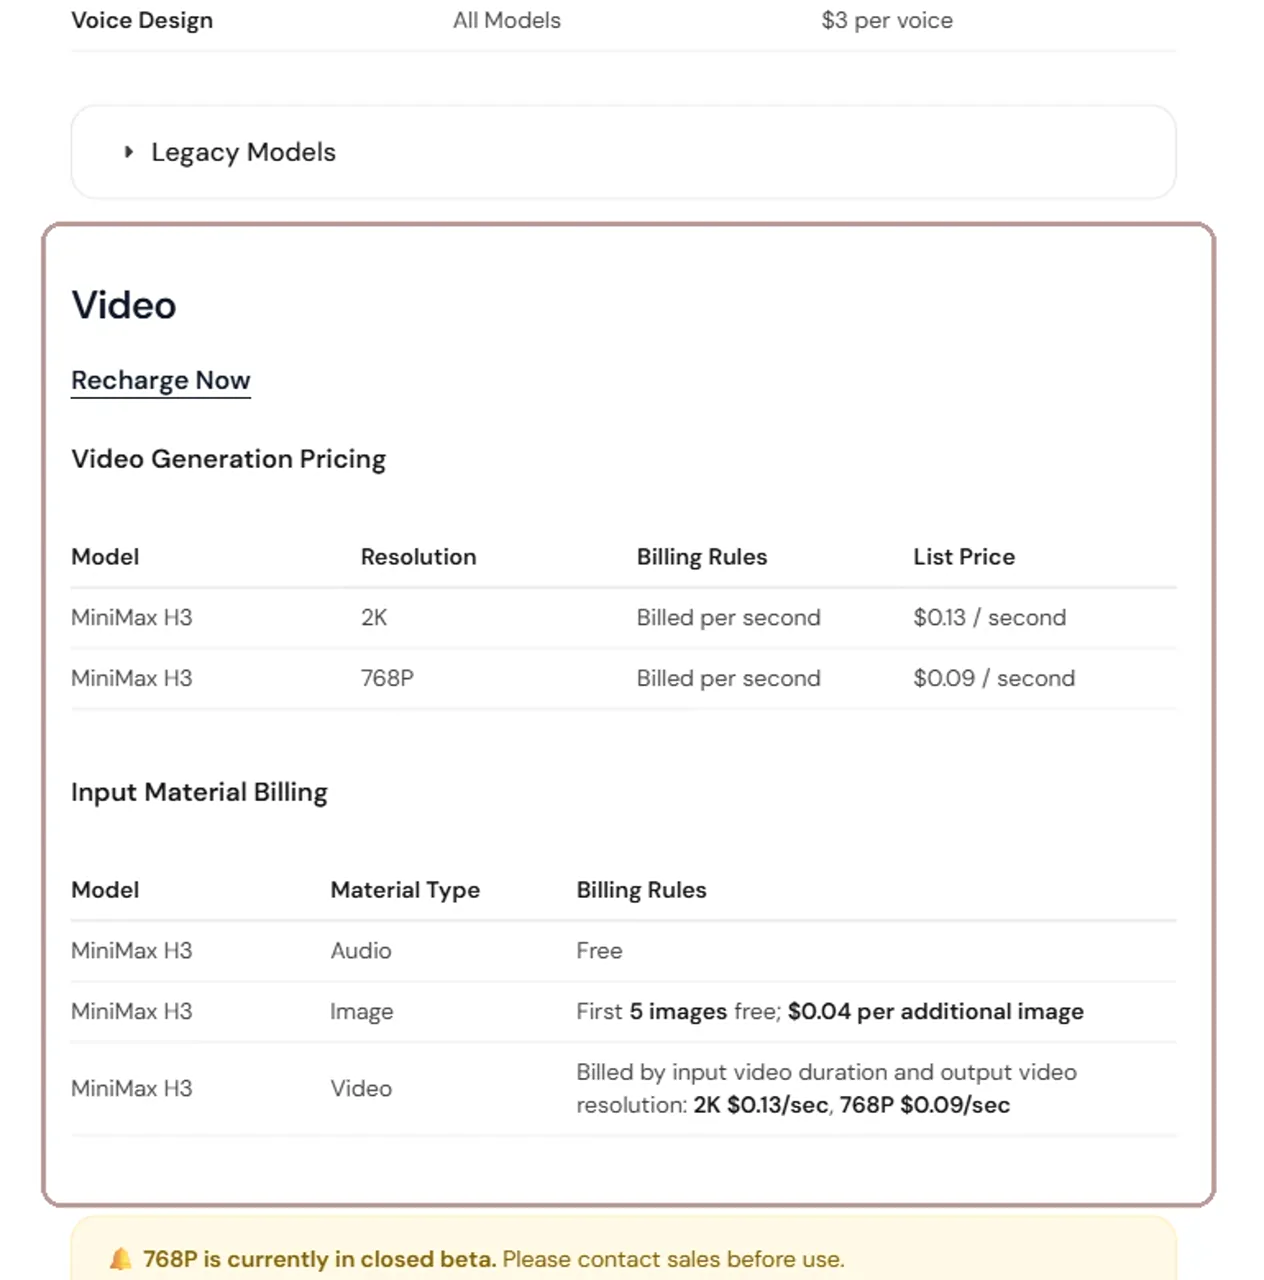Click the Image material type cell
This screenshot has width=1264, height=1280.
tap(362, 1012)
